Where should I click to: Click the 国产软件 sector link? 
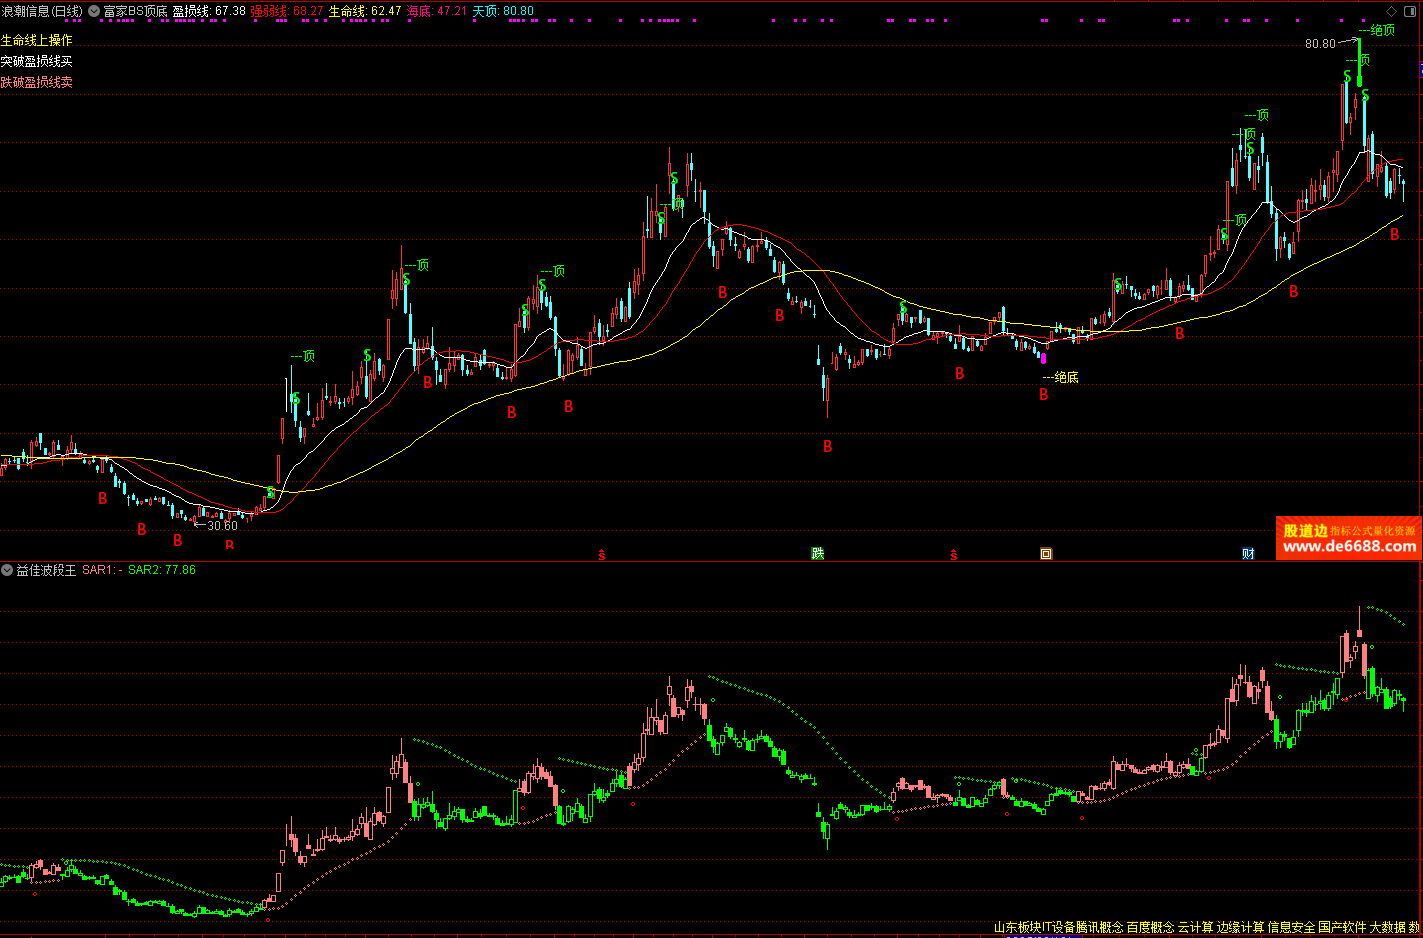[1342, 928]
